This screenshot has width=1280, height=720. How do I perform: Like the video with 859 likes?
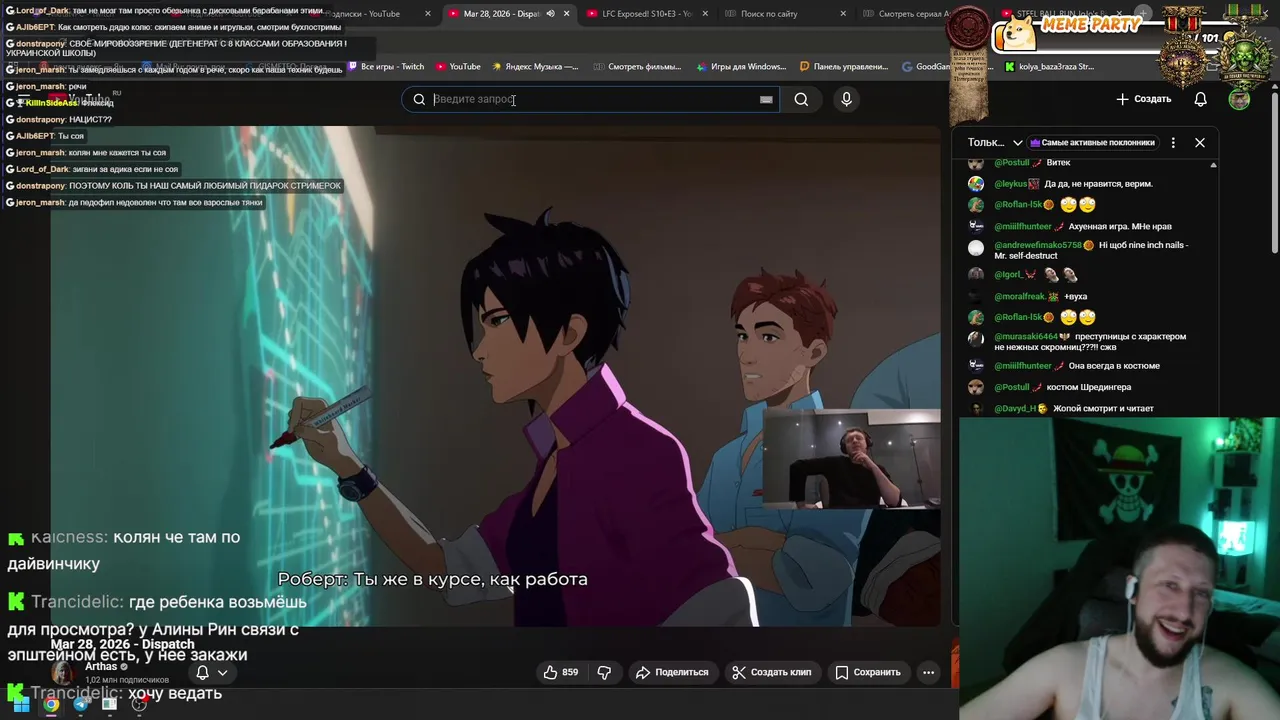[560, 672]
